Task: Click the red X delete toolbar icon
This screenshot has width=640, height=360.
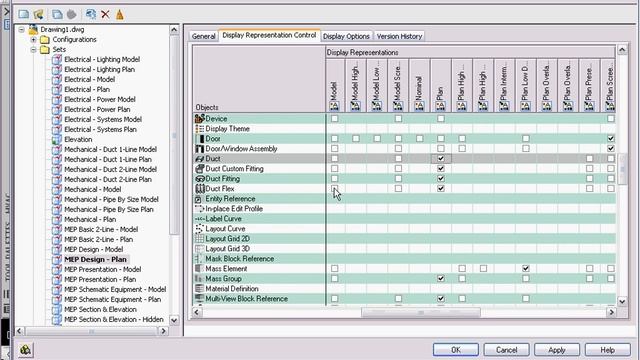Action: click(105, 14)
